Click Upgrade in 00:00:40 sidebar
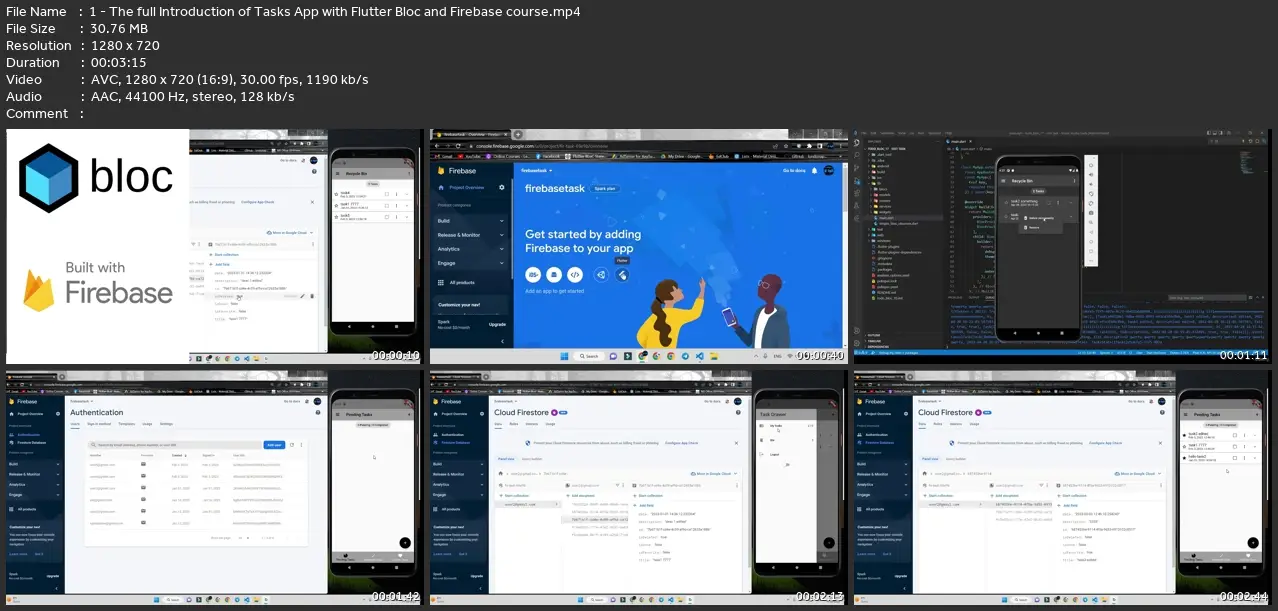 pyautogui.click(x=497, y=324)
